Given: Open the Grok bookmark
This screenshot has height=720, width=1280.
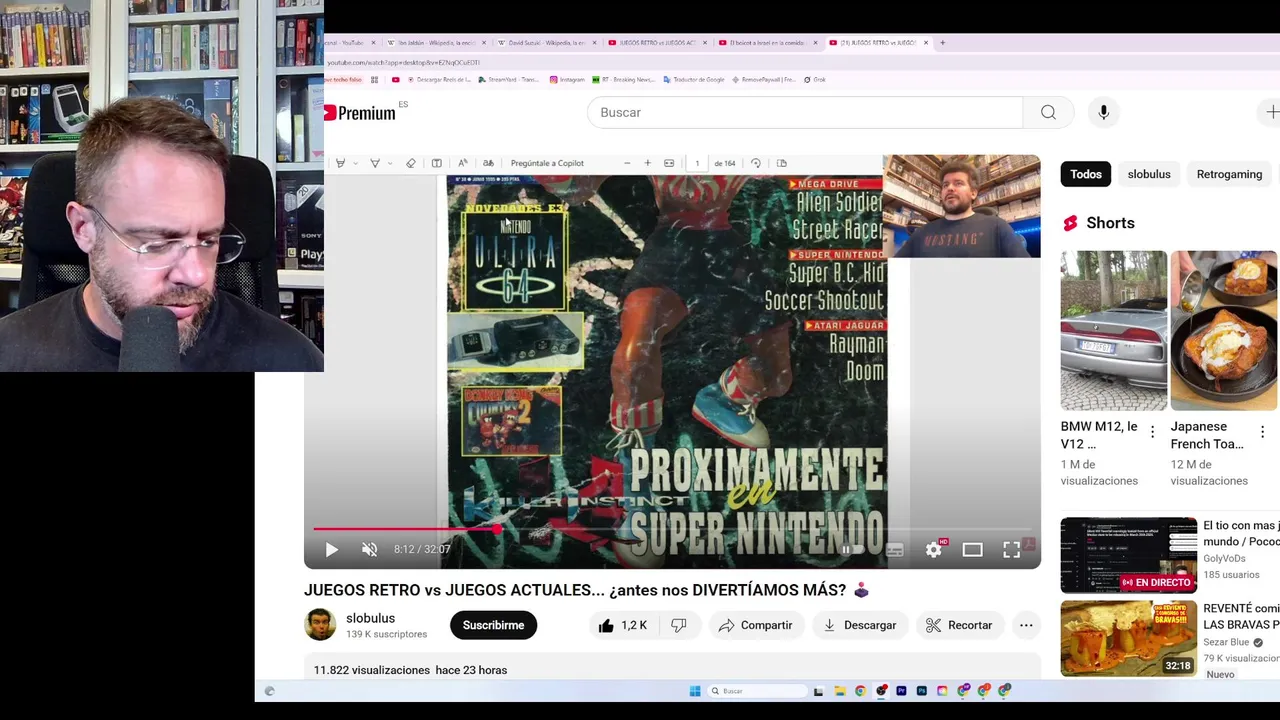Looking at the screenshot, I should tap(815, 79).
